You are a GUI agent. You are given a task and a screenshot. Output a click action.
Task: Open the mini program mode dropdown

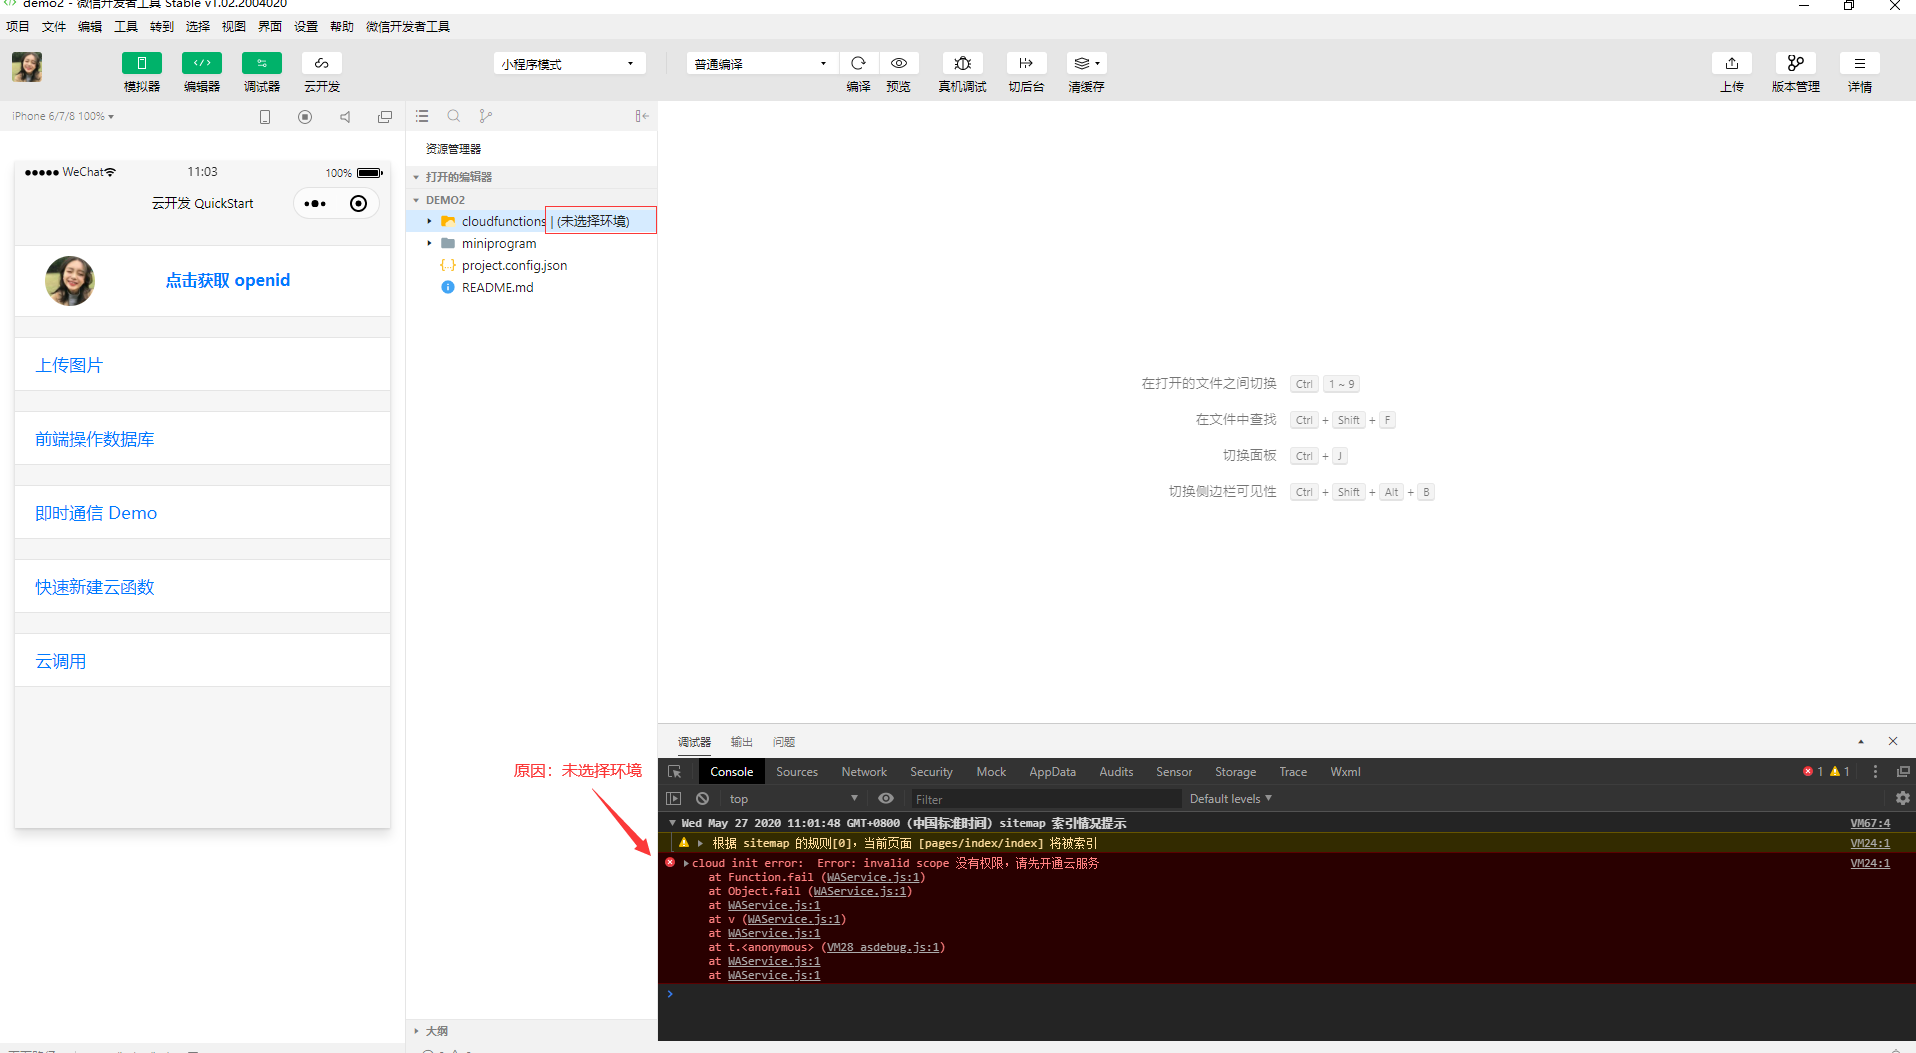[569, 64]
